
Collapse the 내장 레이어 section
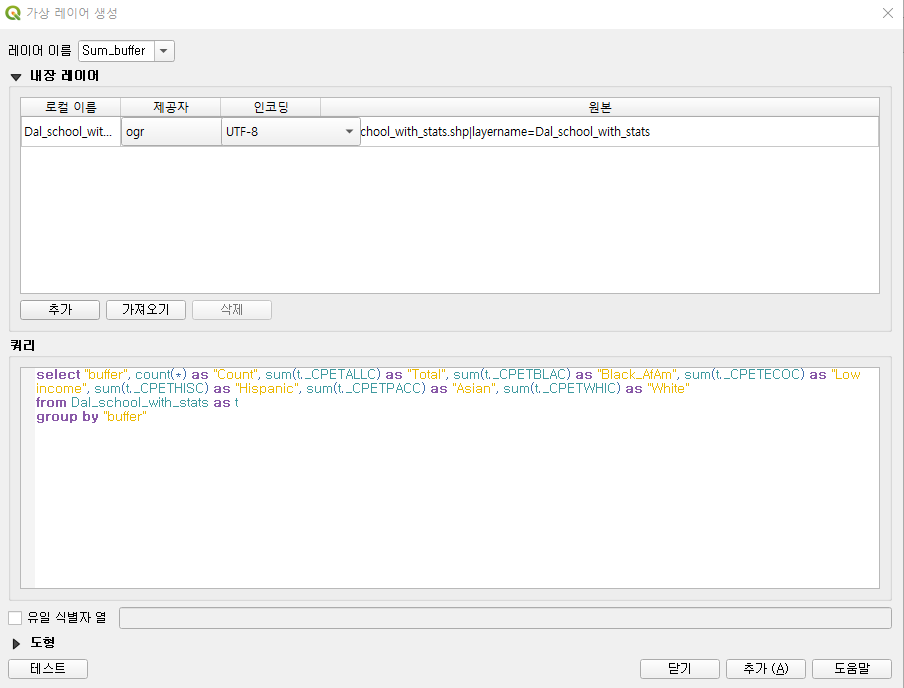(x=16, y=76)
